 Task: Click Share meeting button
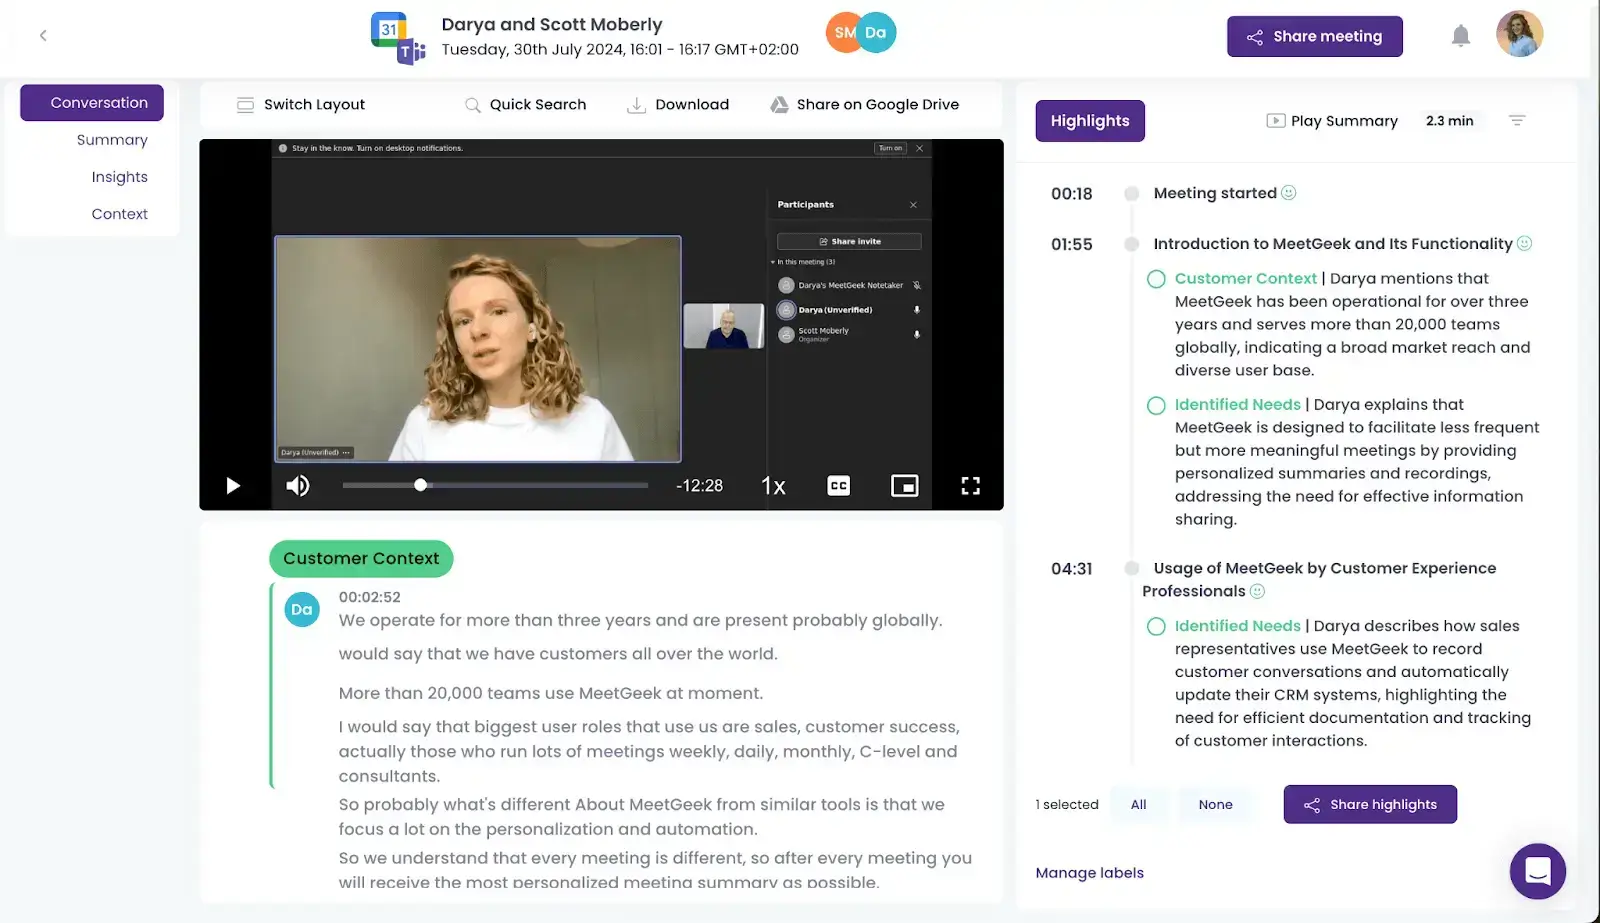pyautogui.click(x=1314, y=37)
